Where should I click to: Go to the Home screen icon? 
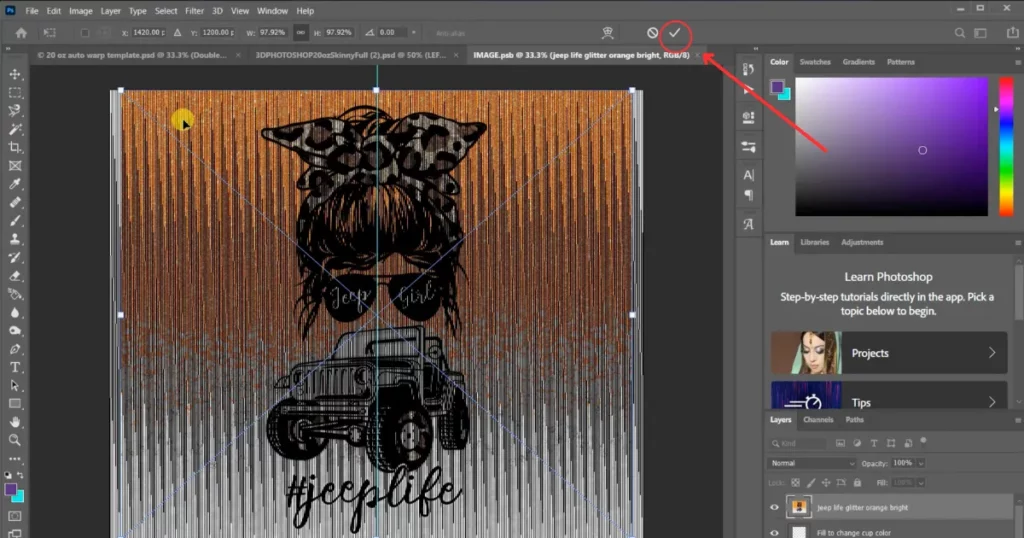pyautogui.click(x=21, y=33)
